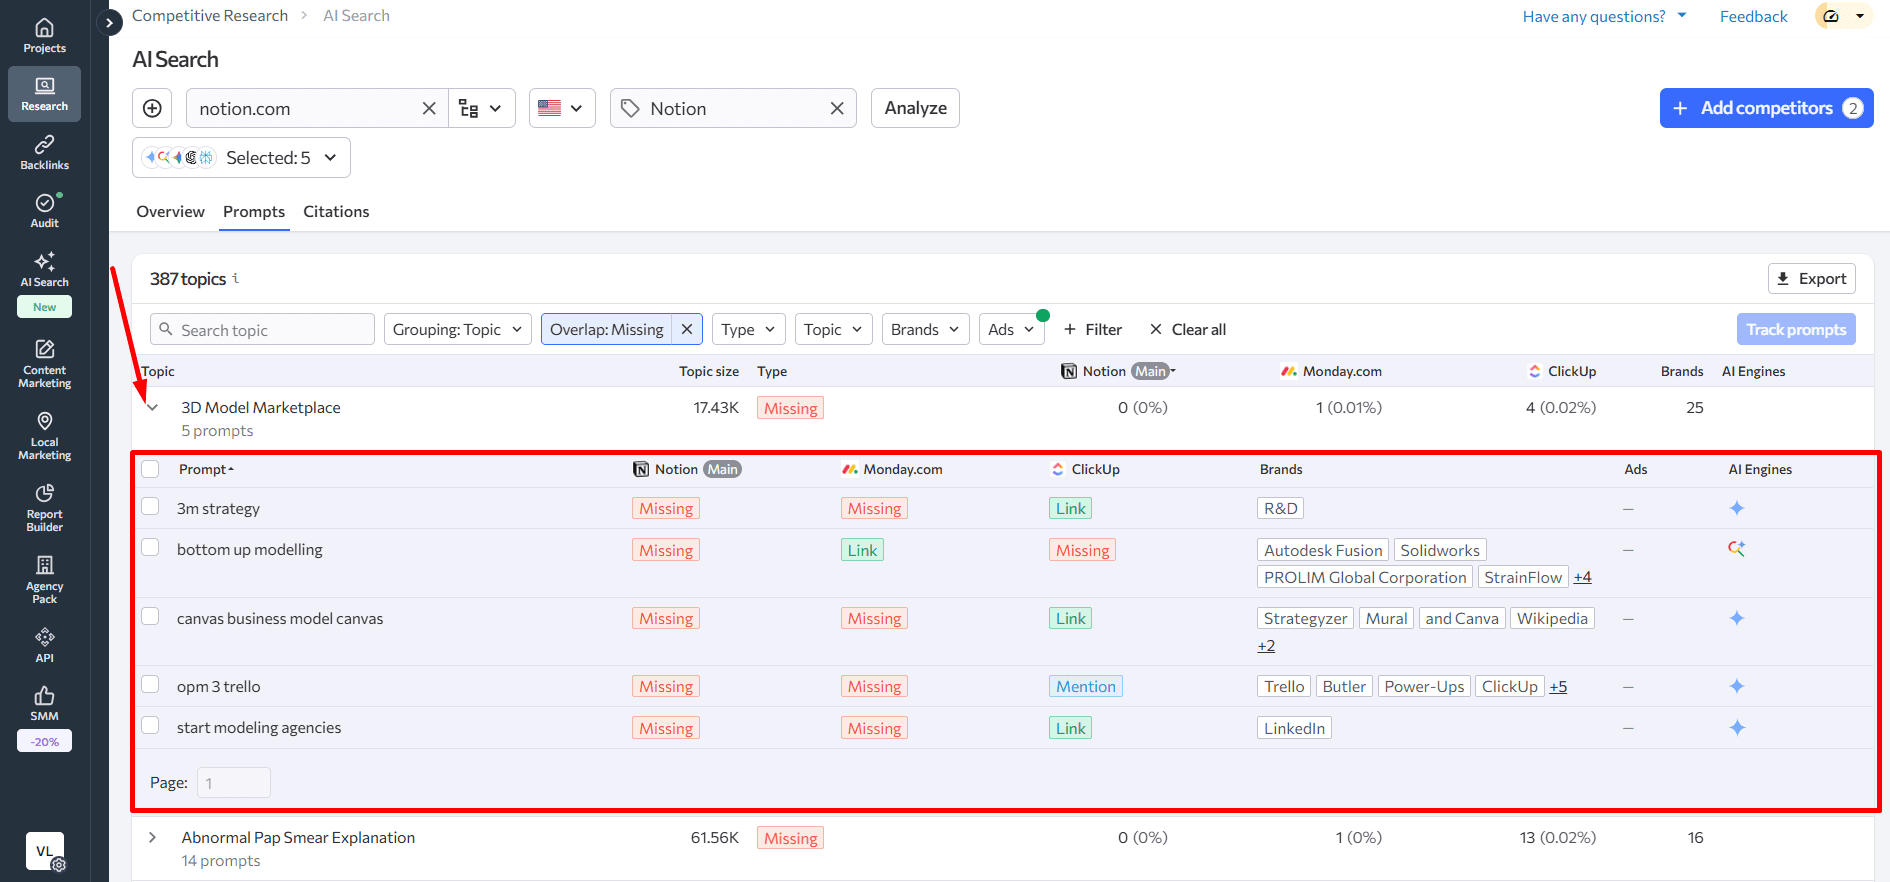Switch to the Overview tab

(171, 212)
